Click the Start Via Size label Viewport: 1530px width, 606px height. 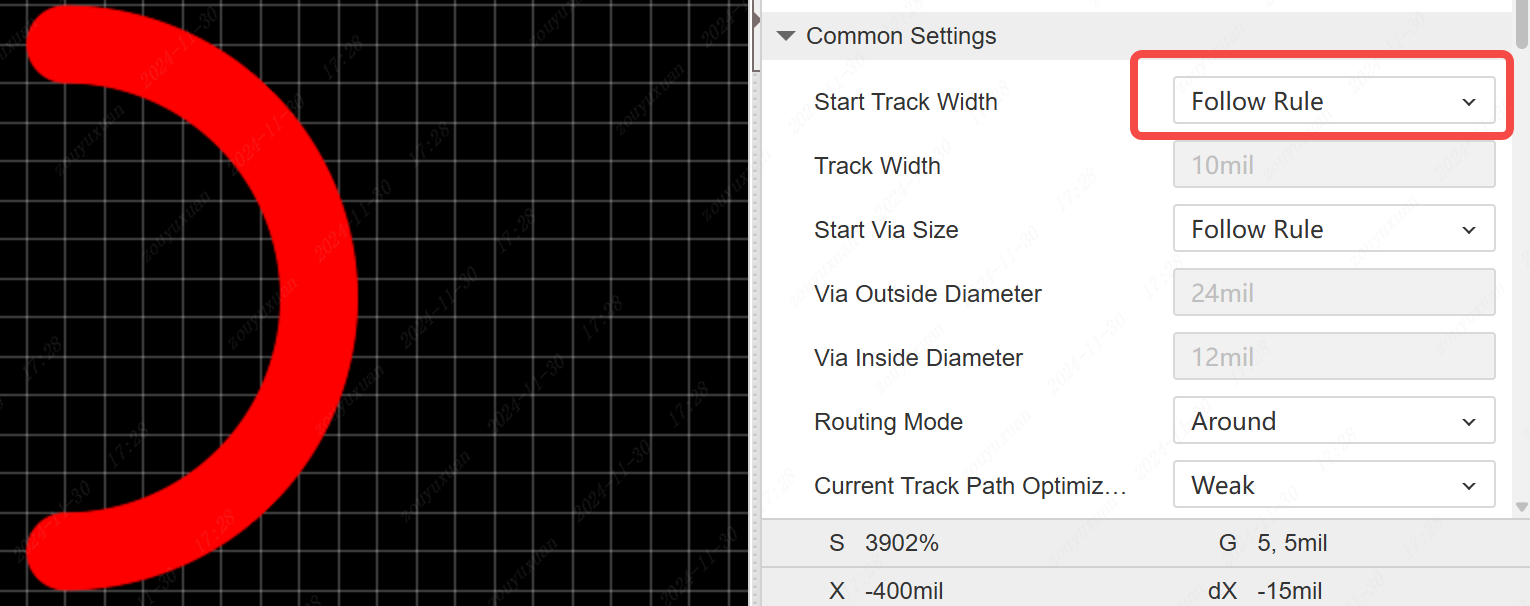pyautogui.click(x=885, y=229)
